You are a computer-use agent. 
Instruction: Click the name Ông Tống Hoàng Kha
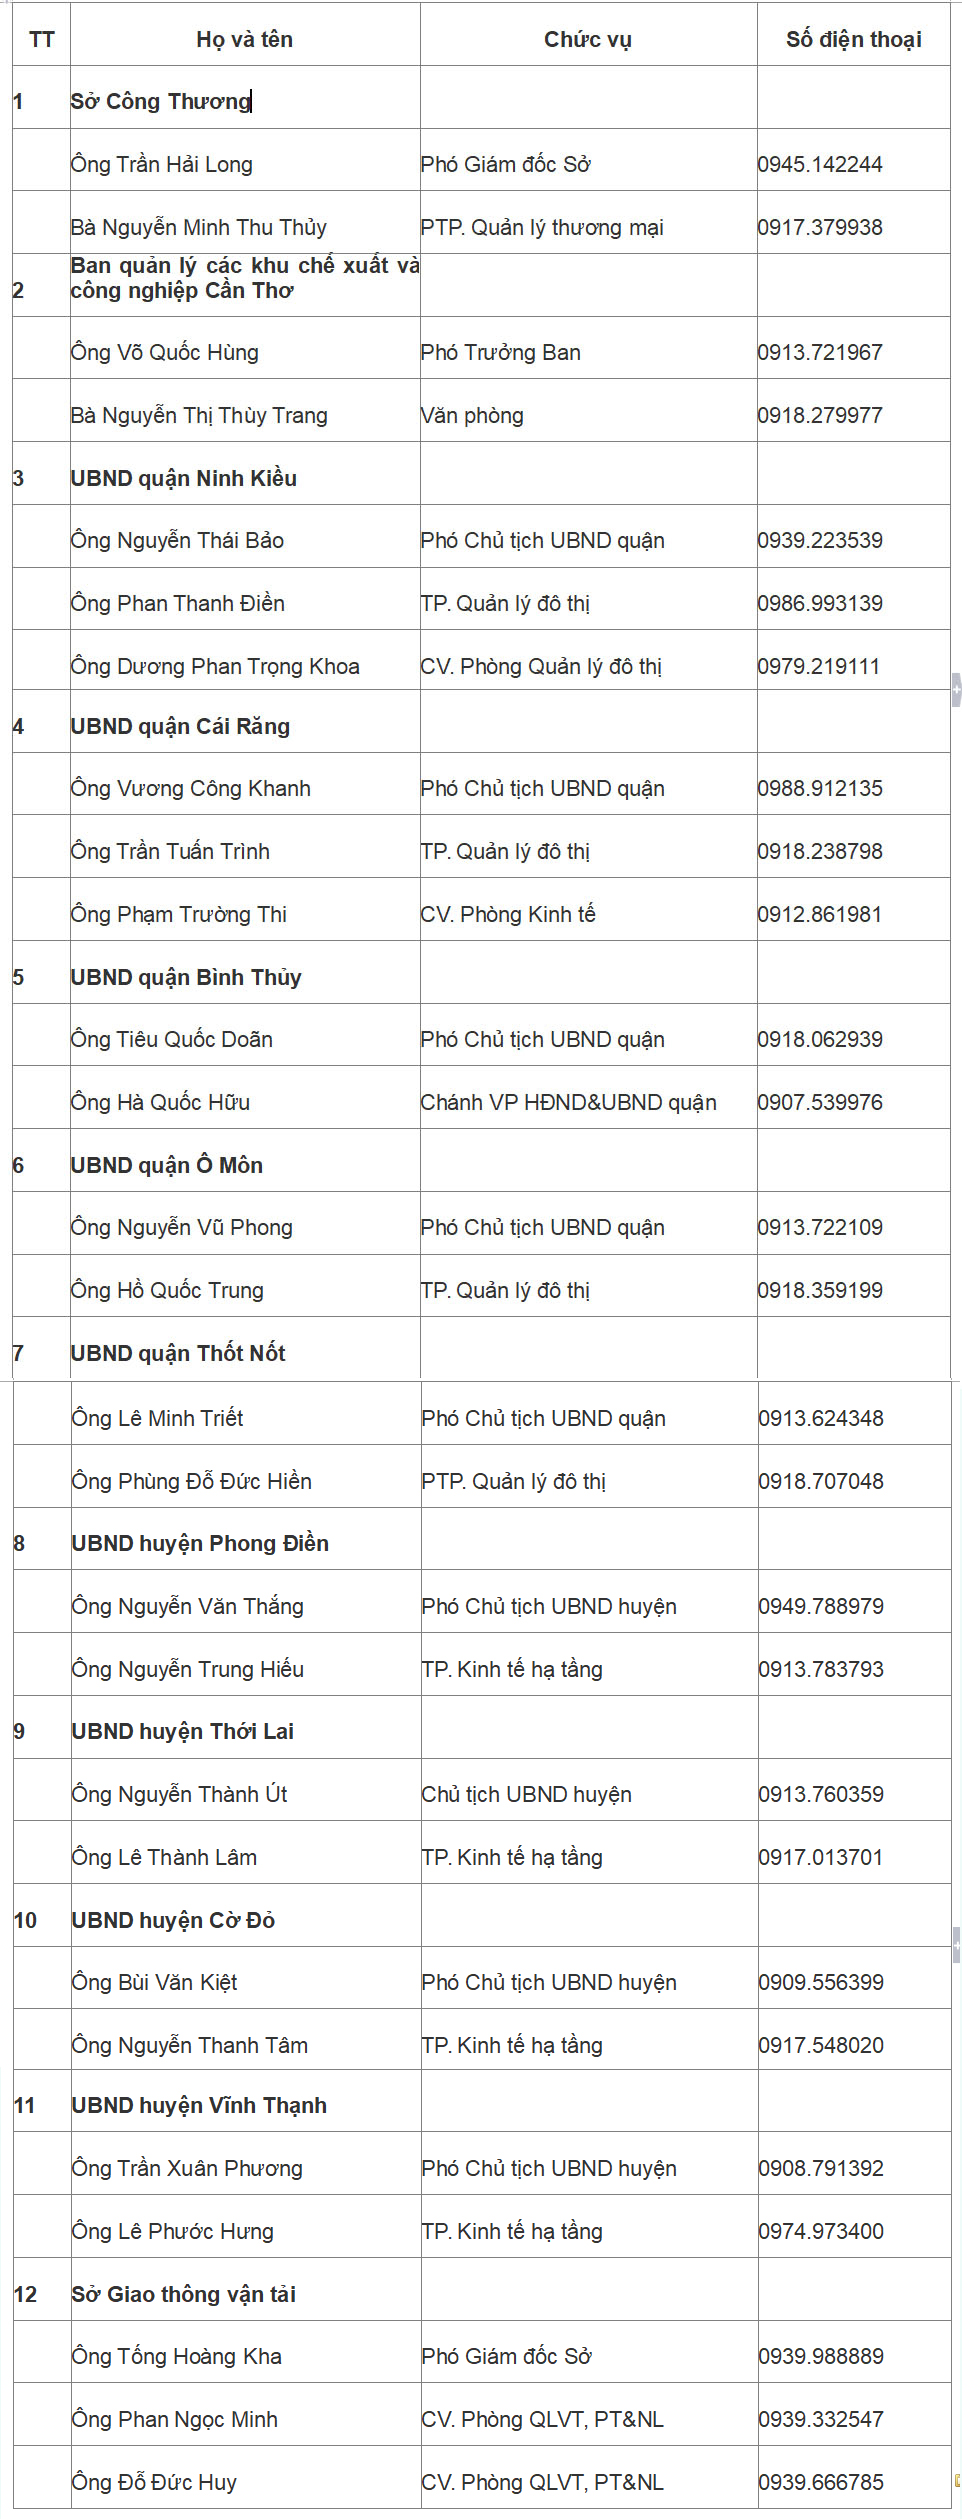[177, 2356]
